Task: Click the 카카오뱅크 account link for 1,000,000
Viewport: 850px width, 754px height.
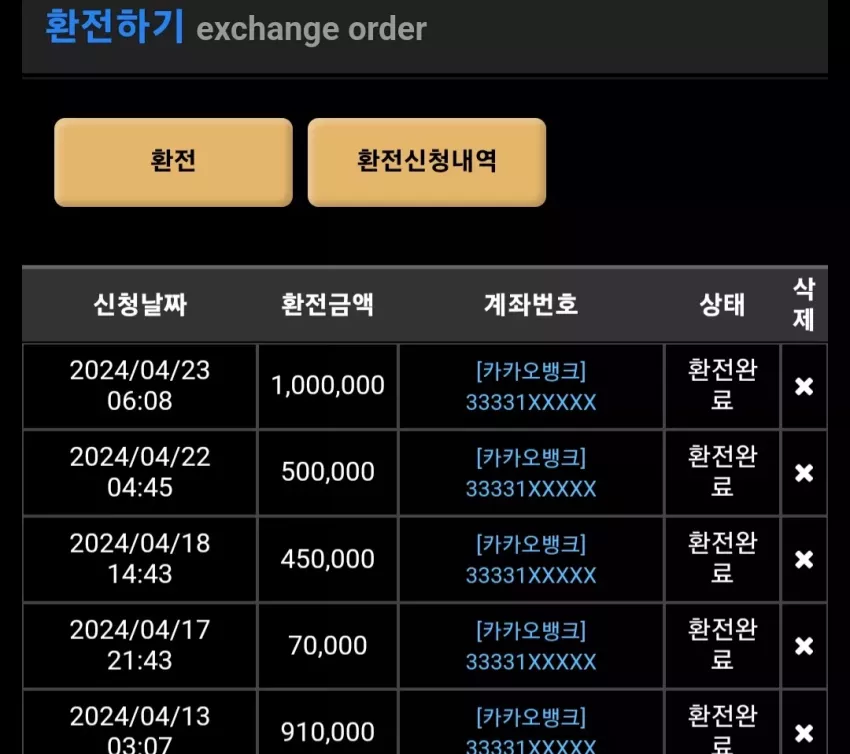Action: pos(531,386)
